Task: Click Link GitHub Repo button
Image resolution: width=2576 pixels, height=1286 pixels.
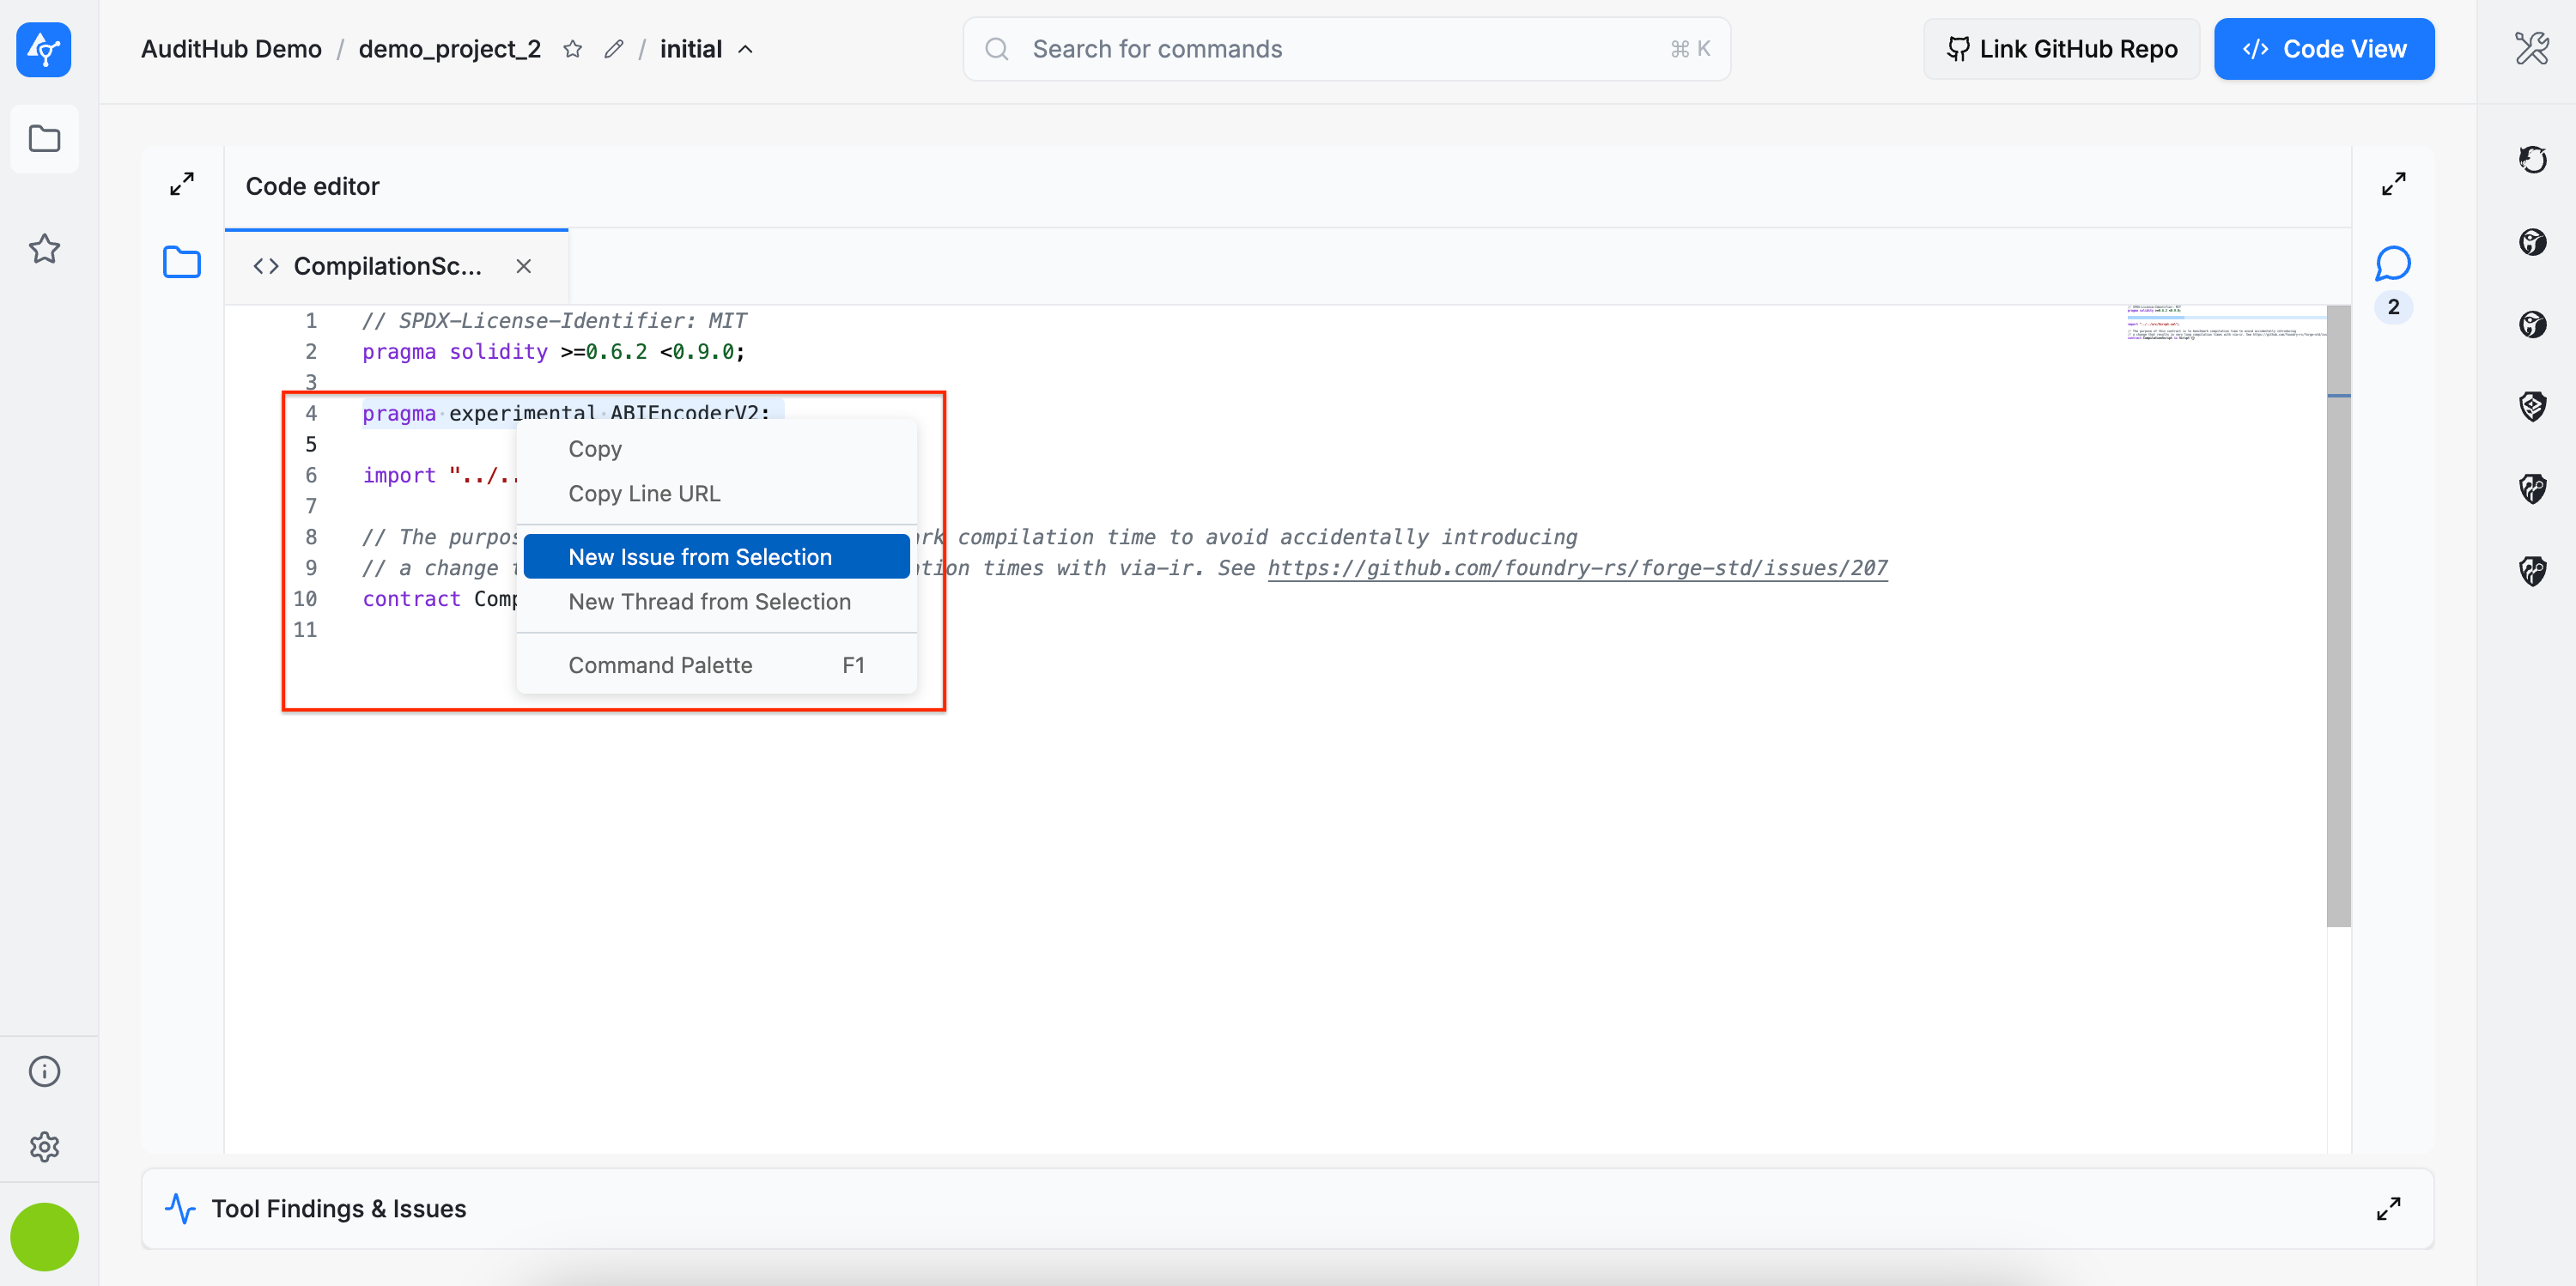Action: click(2061, 49)
